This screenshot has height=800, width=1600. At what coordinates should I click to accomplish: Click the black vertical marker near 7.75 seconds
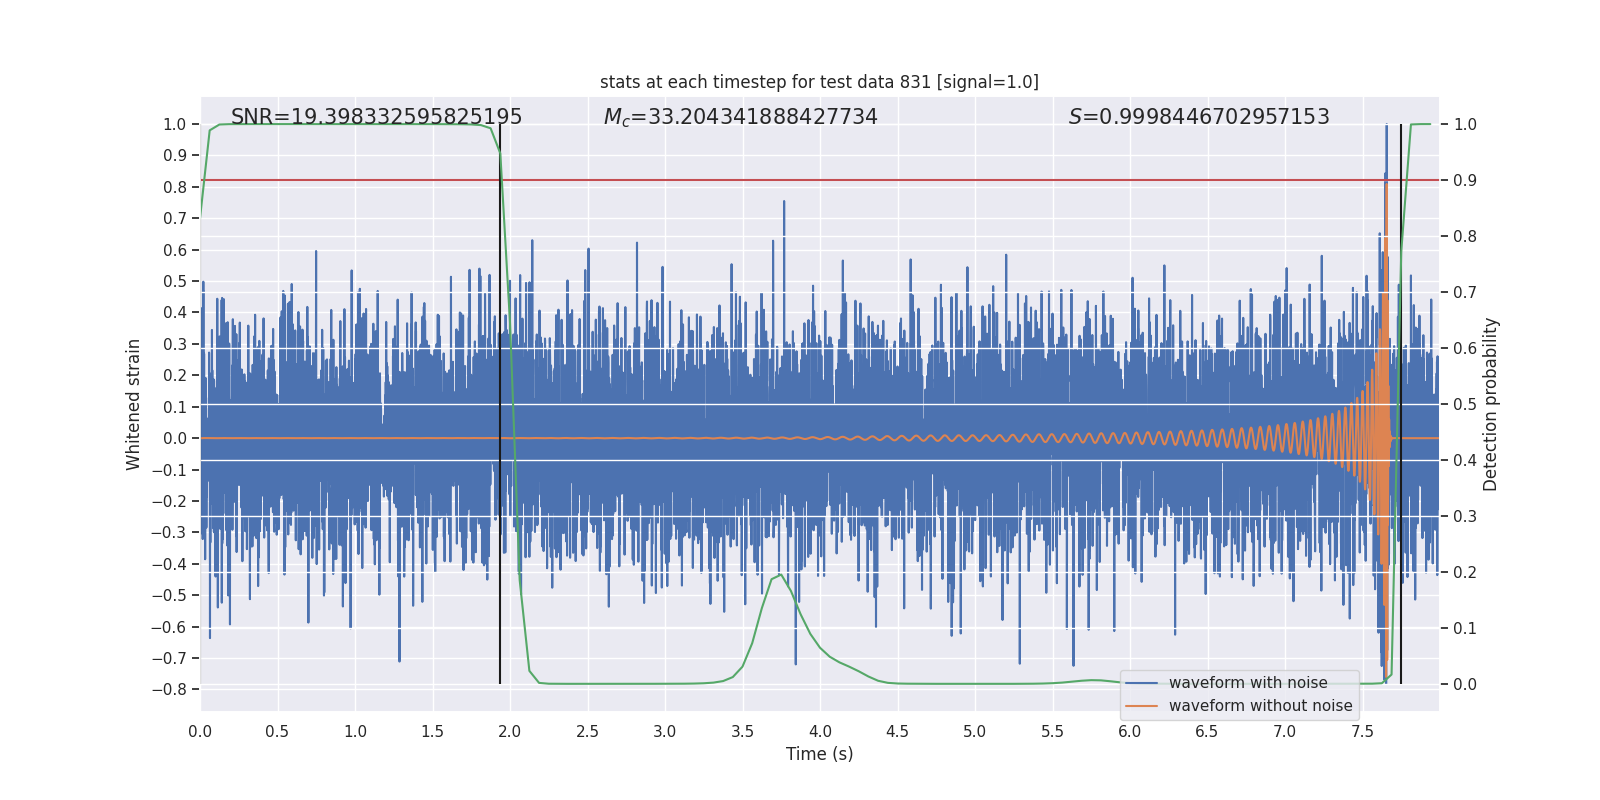point(1401,404)
